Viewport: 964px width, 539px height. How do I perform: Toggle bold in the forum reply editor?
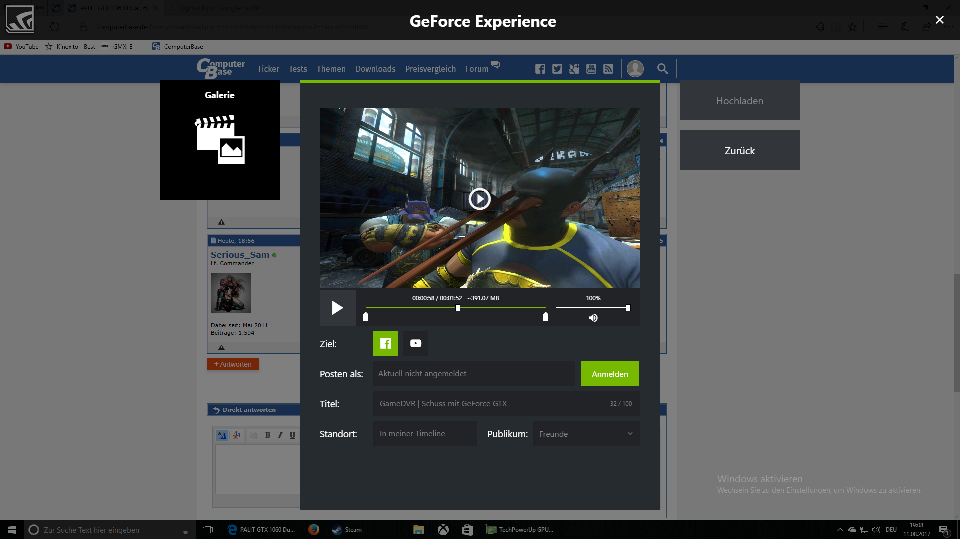(267, 435)
